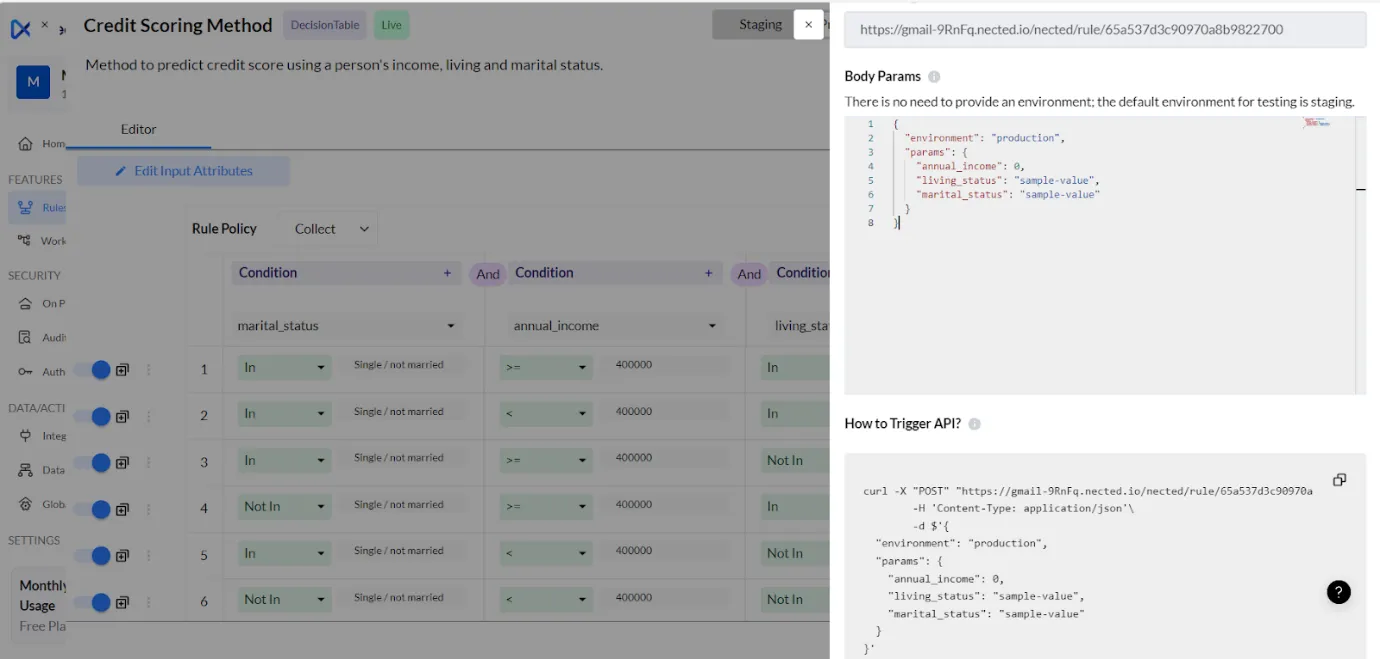1380x659 pixels.
Task: Toggle the enable switch for row 6
Action: click(93, 602)
